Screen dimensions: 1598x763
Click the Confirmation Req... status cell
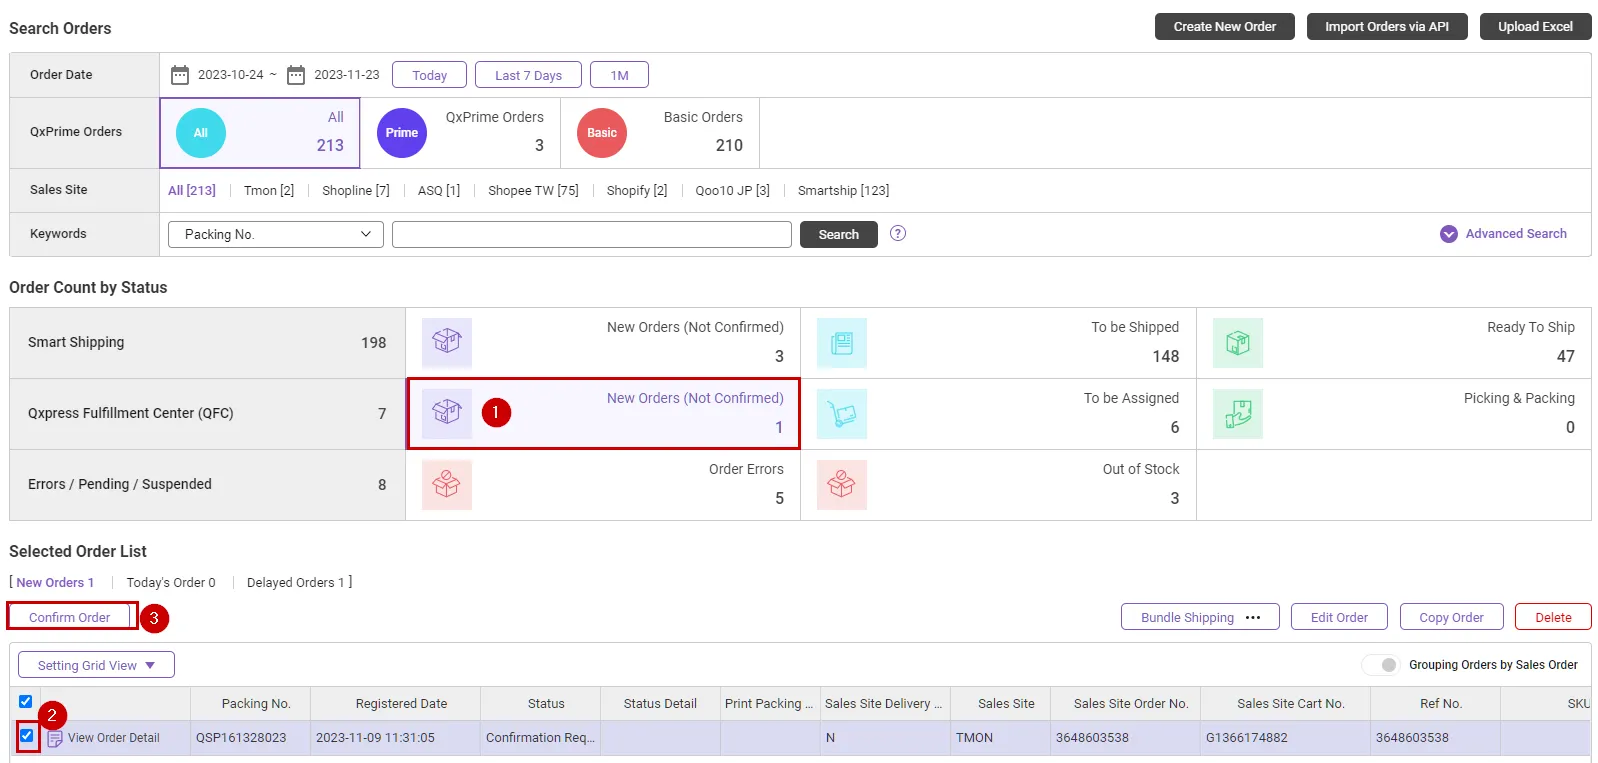click(541, 738)
